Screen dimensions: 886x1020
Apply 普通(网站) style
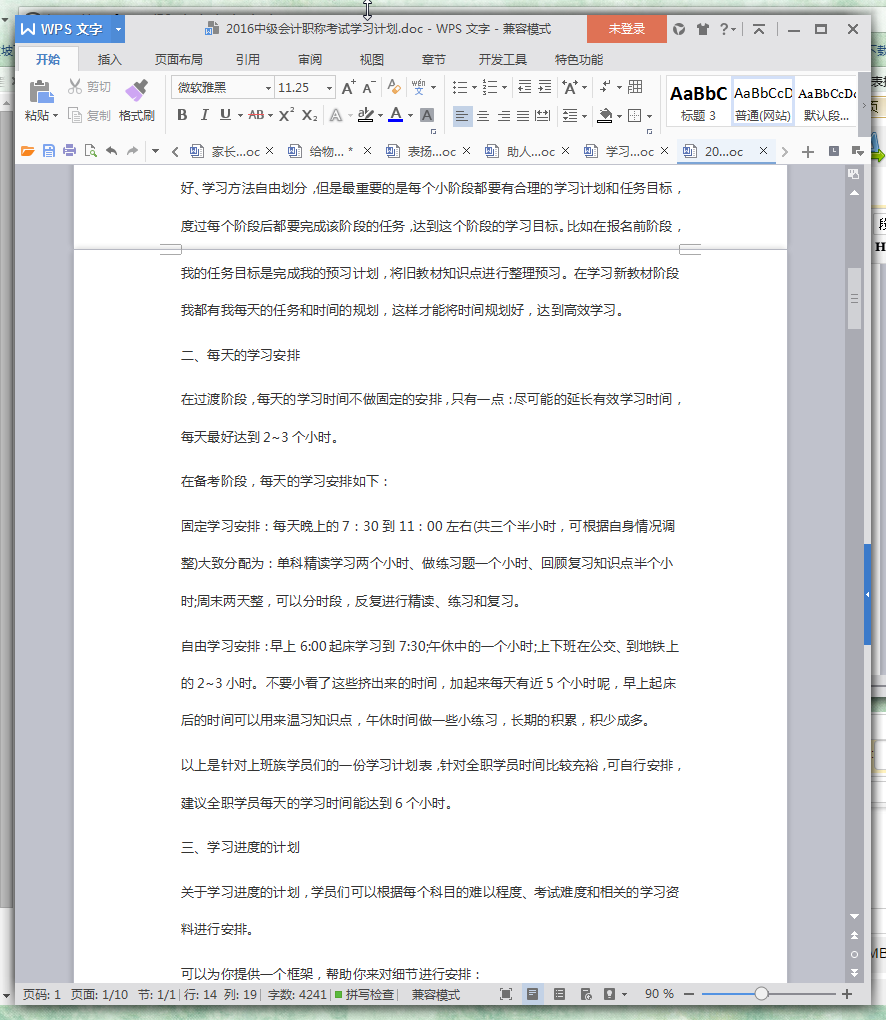(x=763, y=103)
